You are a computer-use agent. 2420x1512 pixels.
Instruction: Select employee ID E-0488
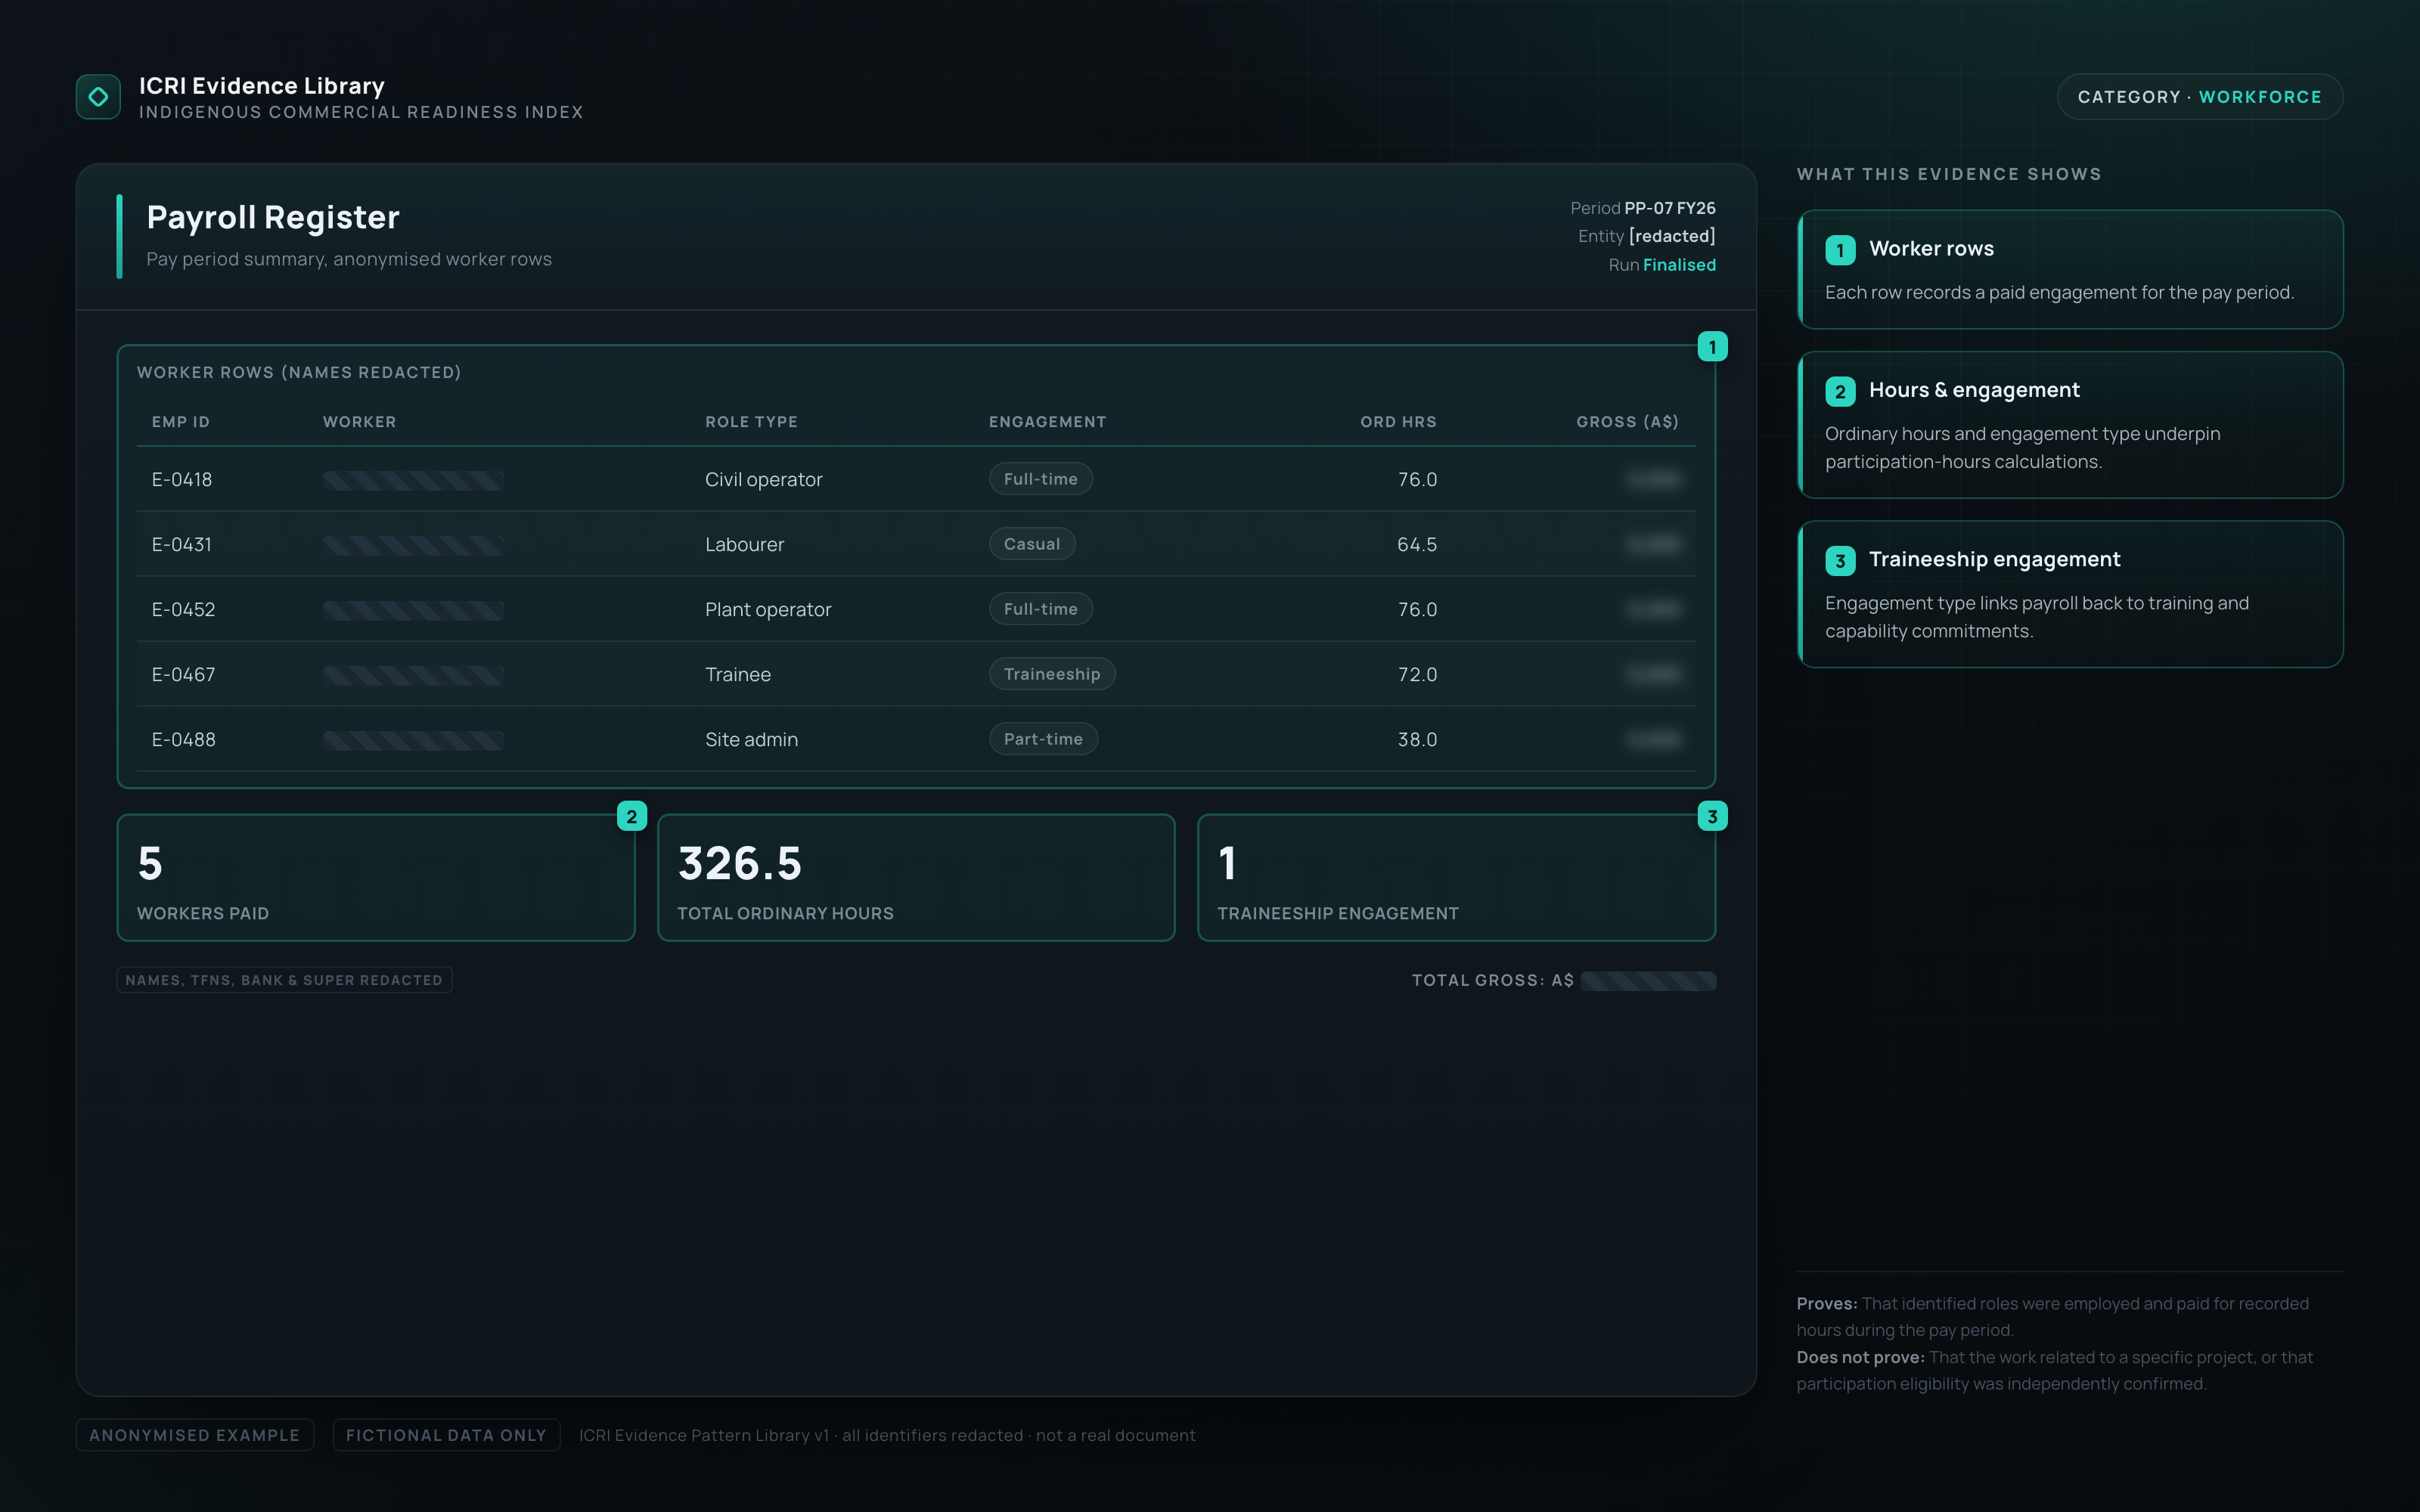coord(183,739)
